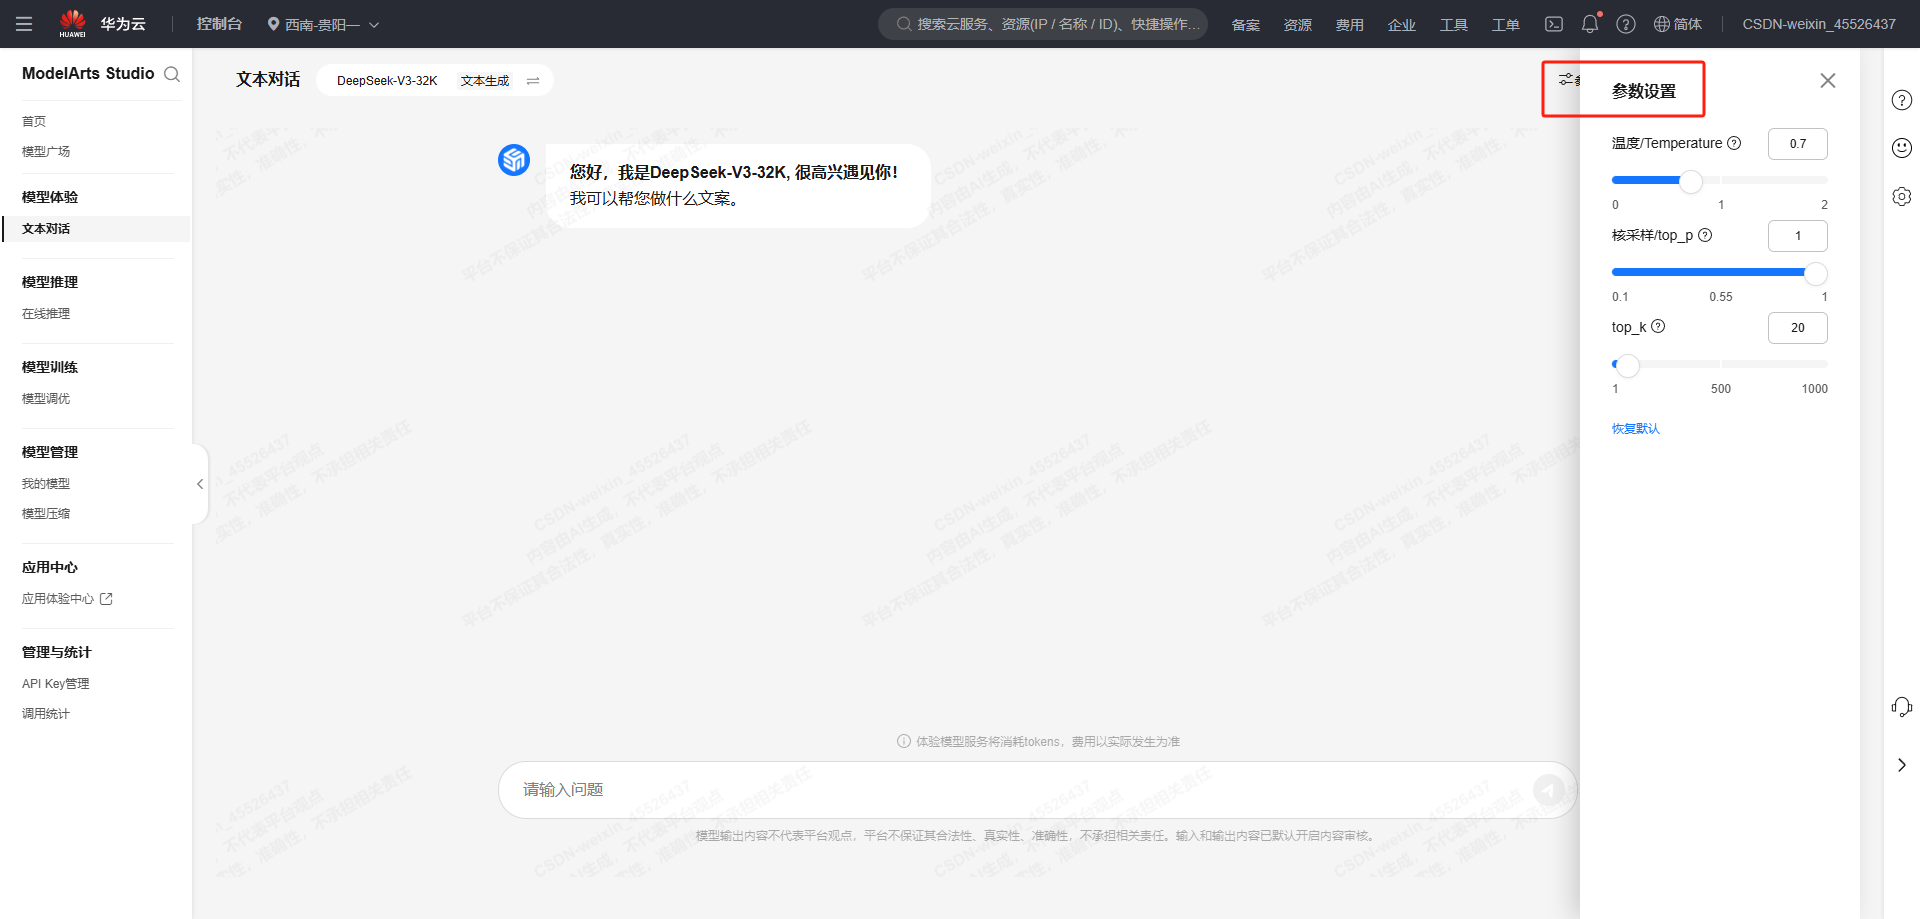Search within ModelArts Studio sidebar

172,74
